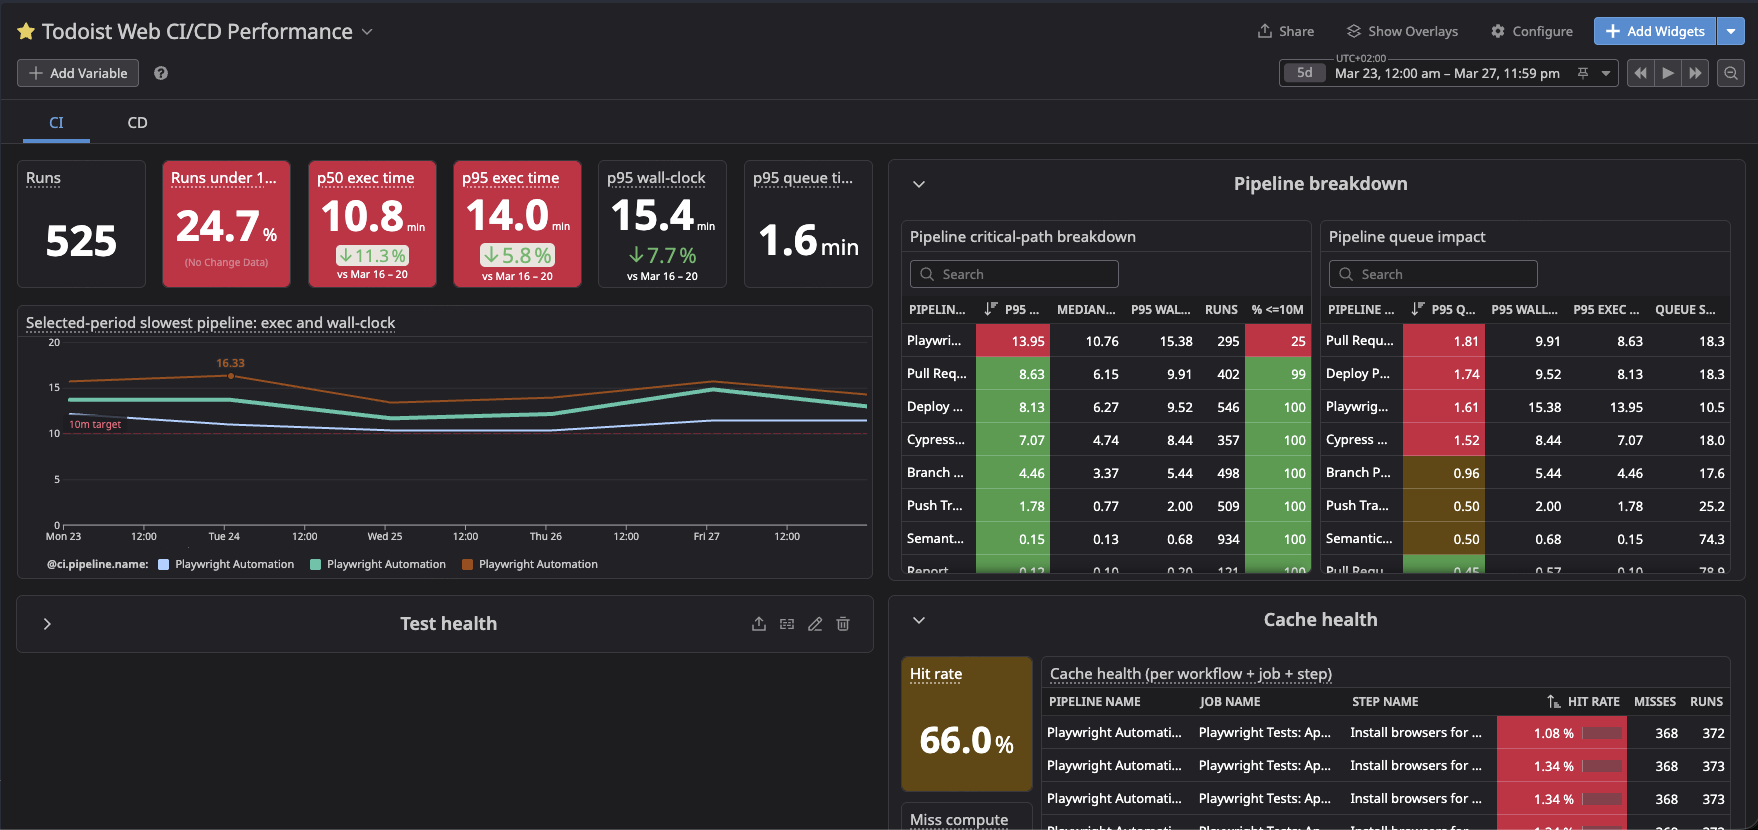Click the JOB NAME column header
1758x830 pixels.
pos(1230,701)
